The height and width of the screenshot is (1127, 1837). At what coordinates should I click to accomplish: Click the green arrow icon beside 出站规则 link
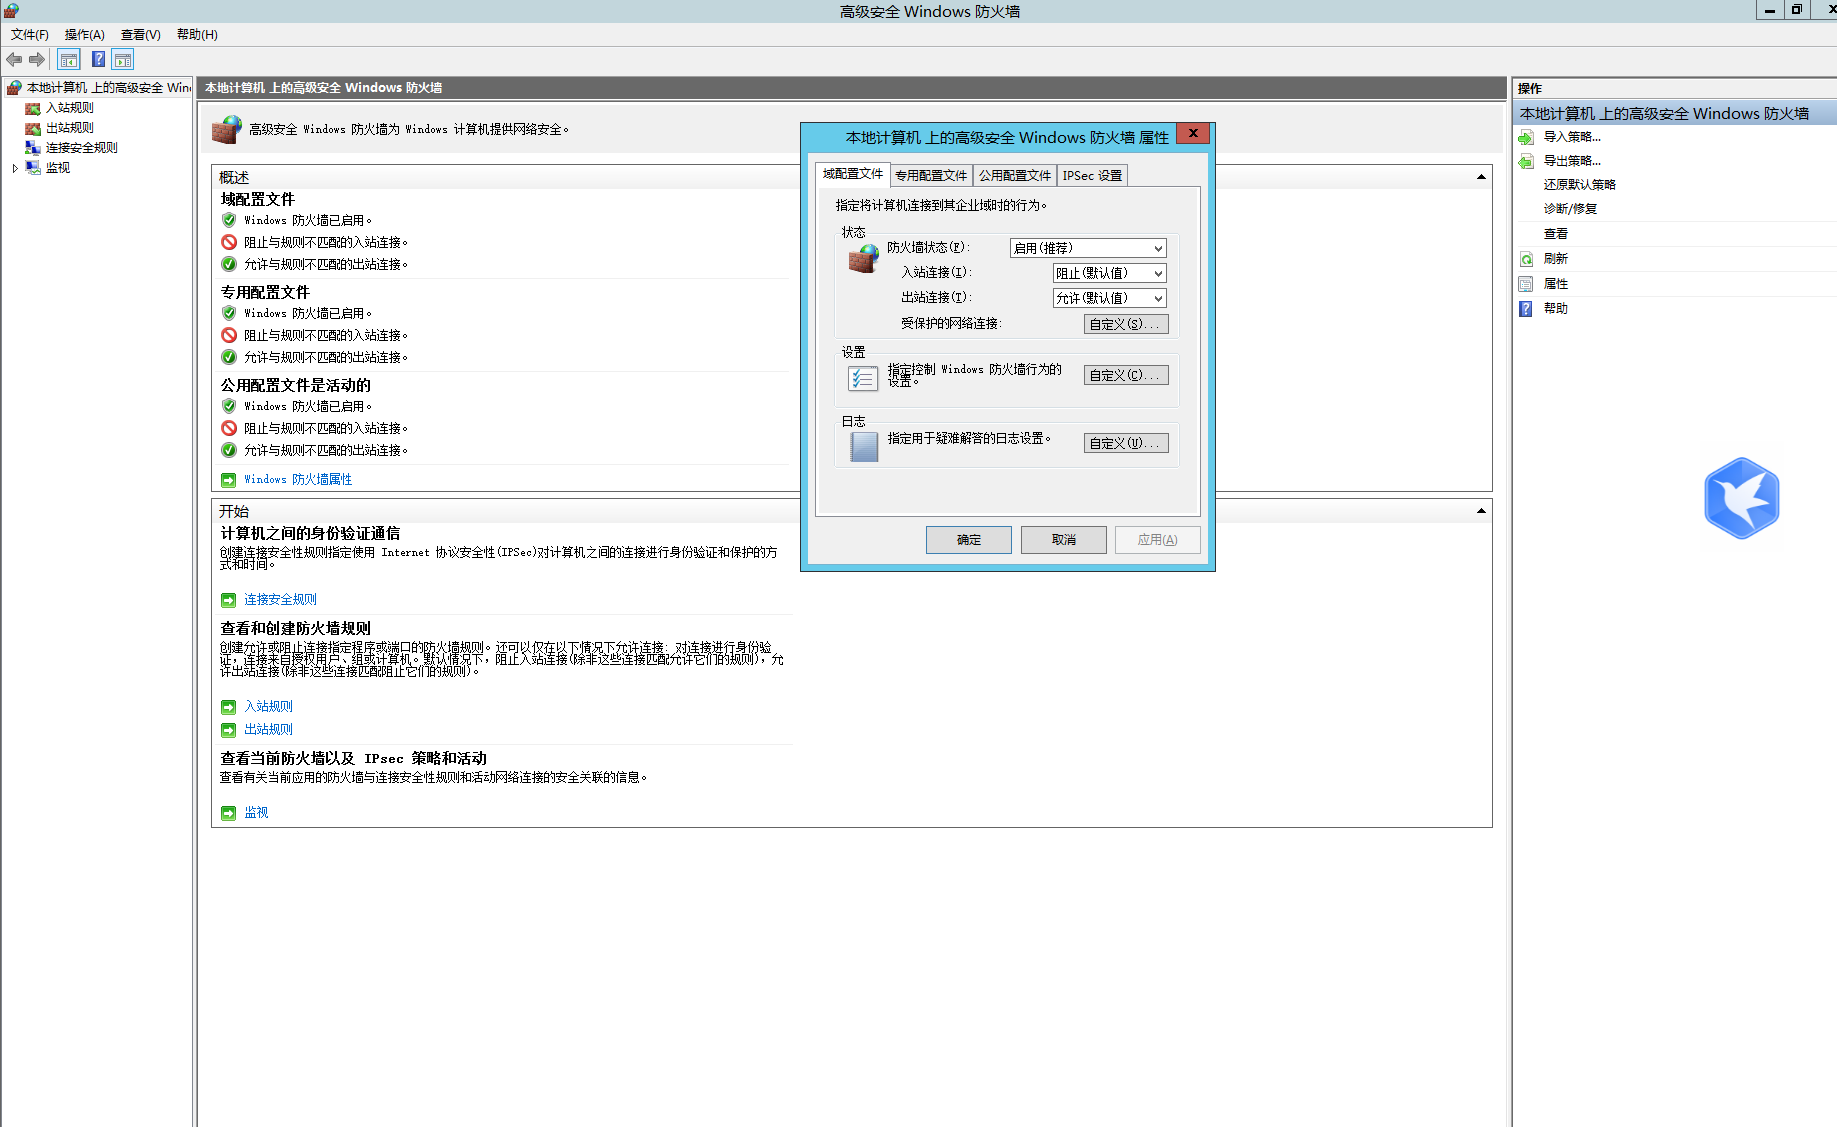pos(228,730)
